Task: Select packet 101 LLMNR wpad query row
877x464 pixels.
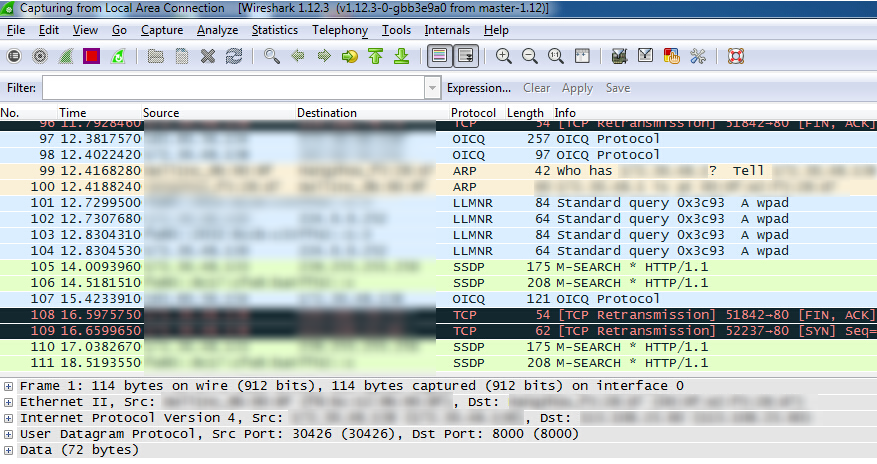Action: coord(438,203)
